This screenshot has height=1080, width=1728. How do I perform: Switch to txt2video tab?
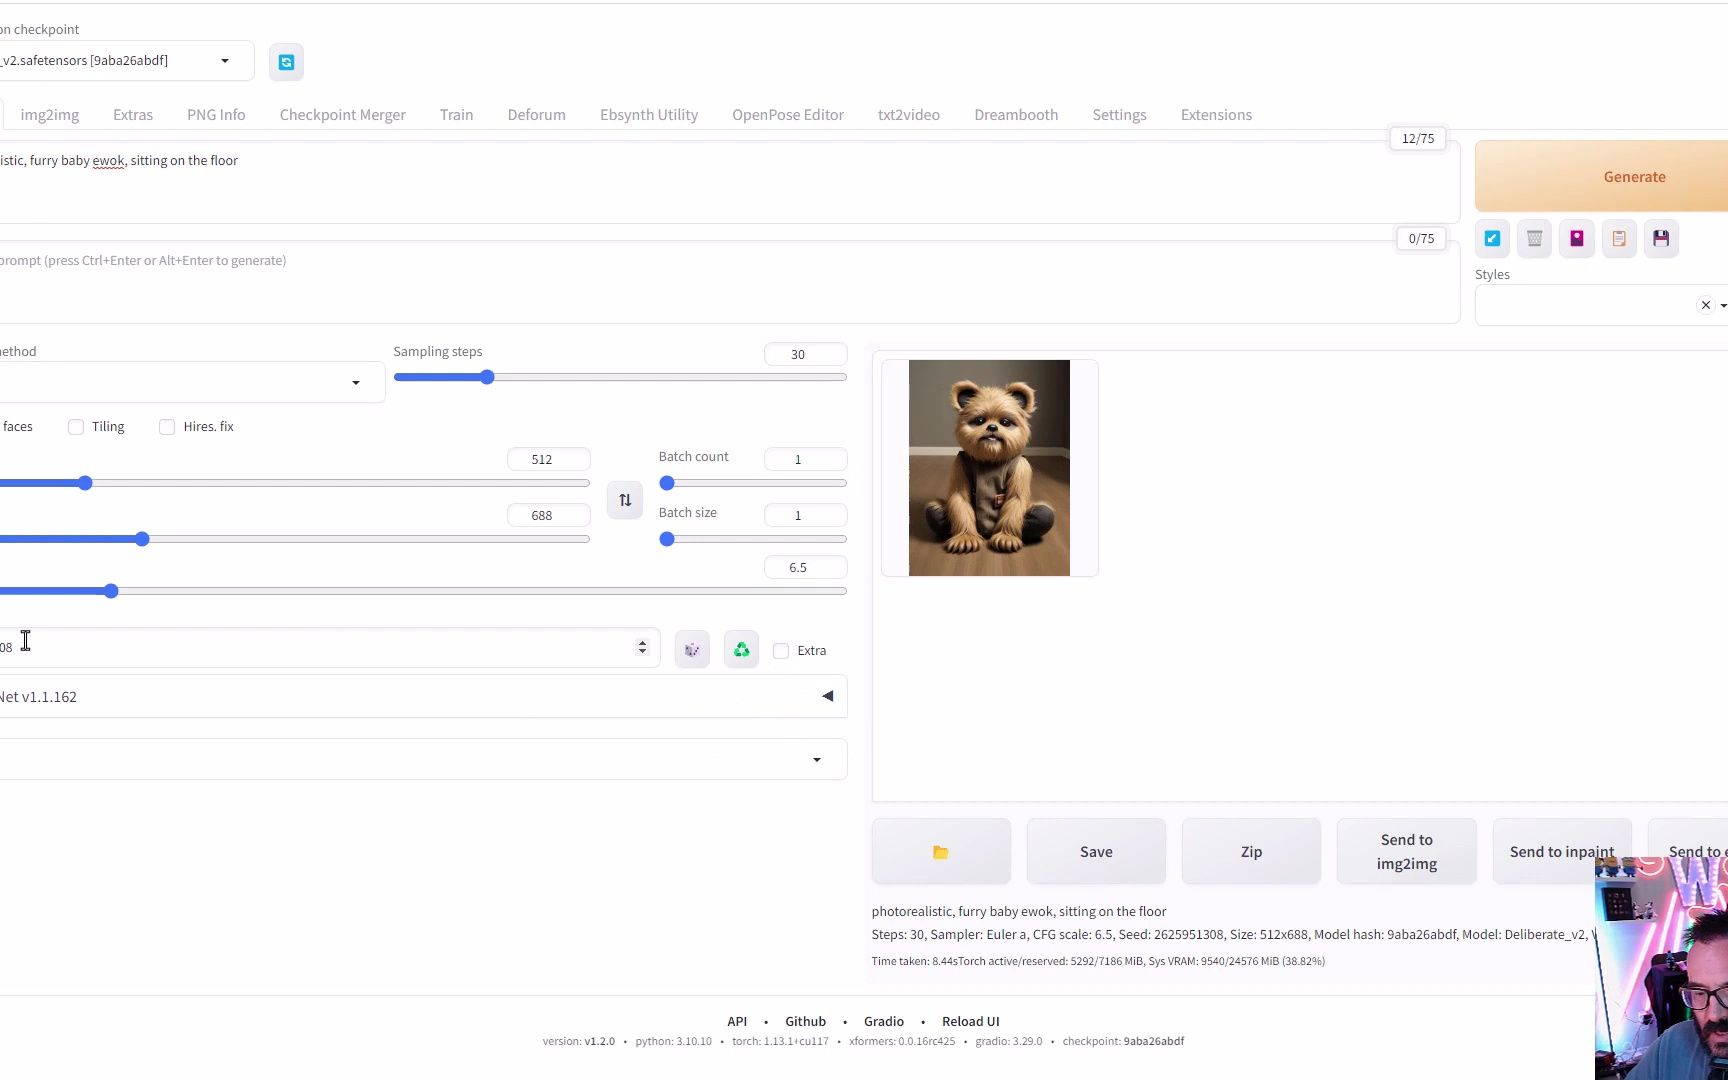click(x=909, y=115)
